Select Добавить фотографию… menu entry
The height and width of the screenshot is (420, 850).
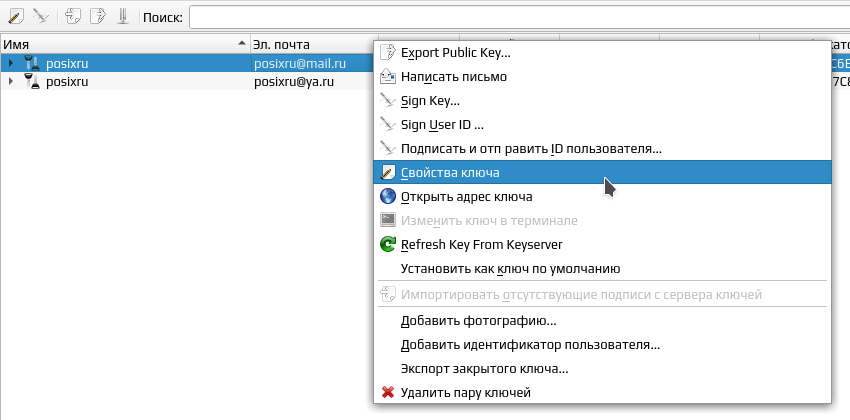[x=602, y=321]
